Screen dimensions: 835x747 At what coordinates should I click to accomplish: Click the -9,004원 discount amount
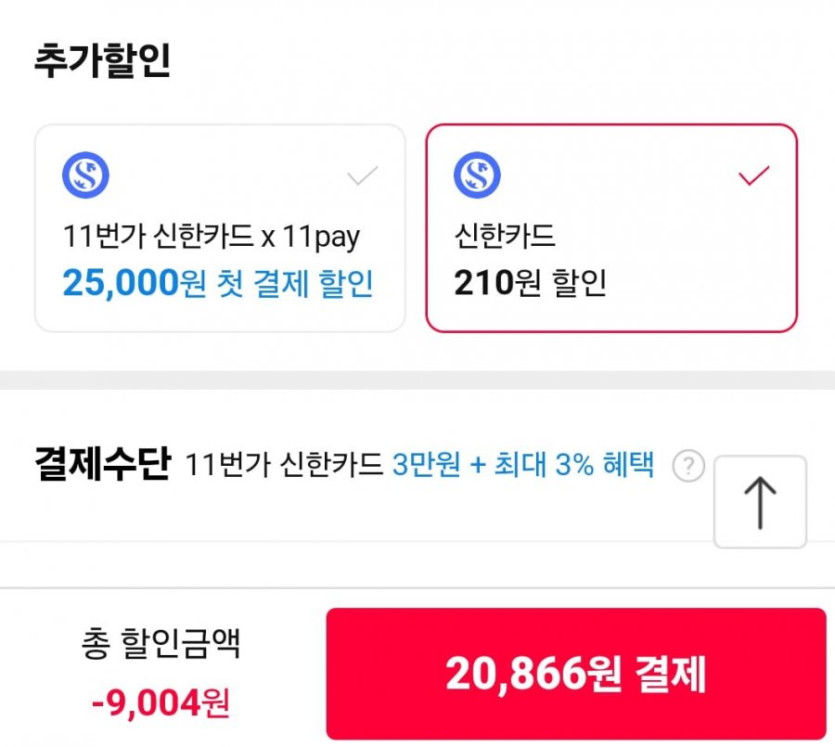[x=160, y=703]
